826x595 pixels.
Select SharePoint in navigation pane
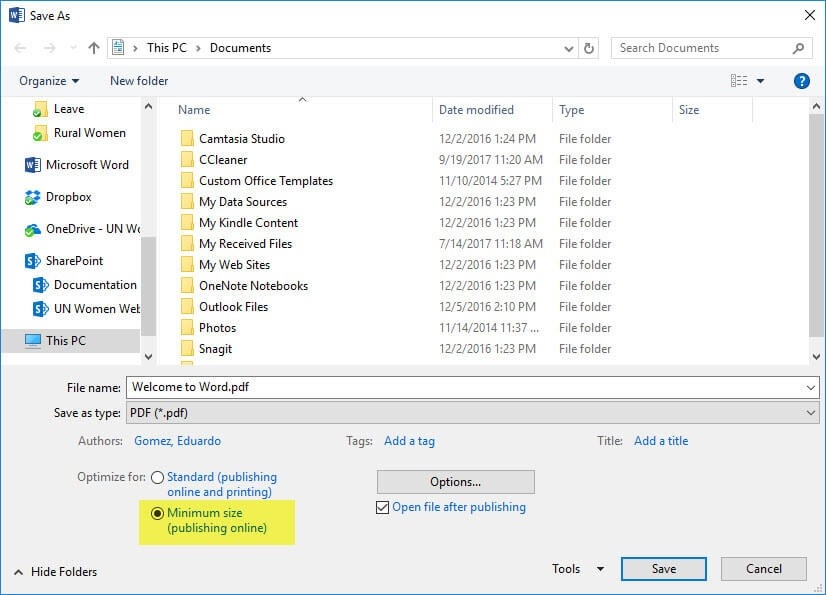tap(64, 261)
